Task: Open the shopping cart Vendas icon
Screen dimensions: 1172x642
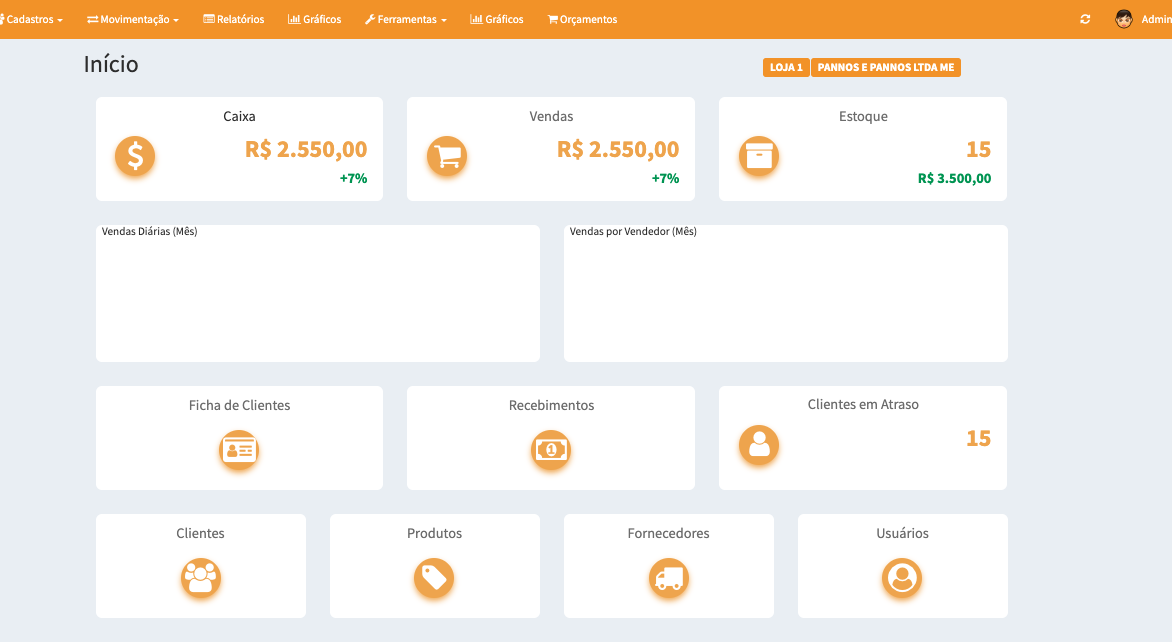Action: click(447, 156)
